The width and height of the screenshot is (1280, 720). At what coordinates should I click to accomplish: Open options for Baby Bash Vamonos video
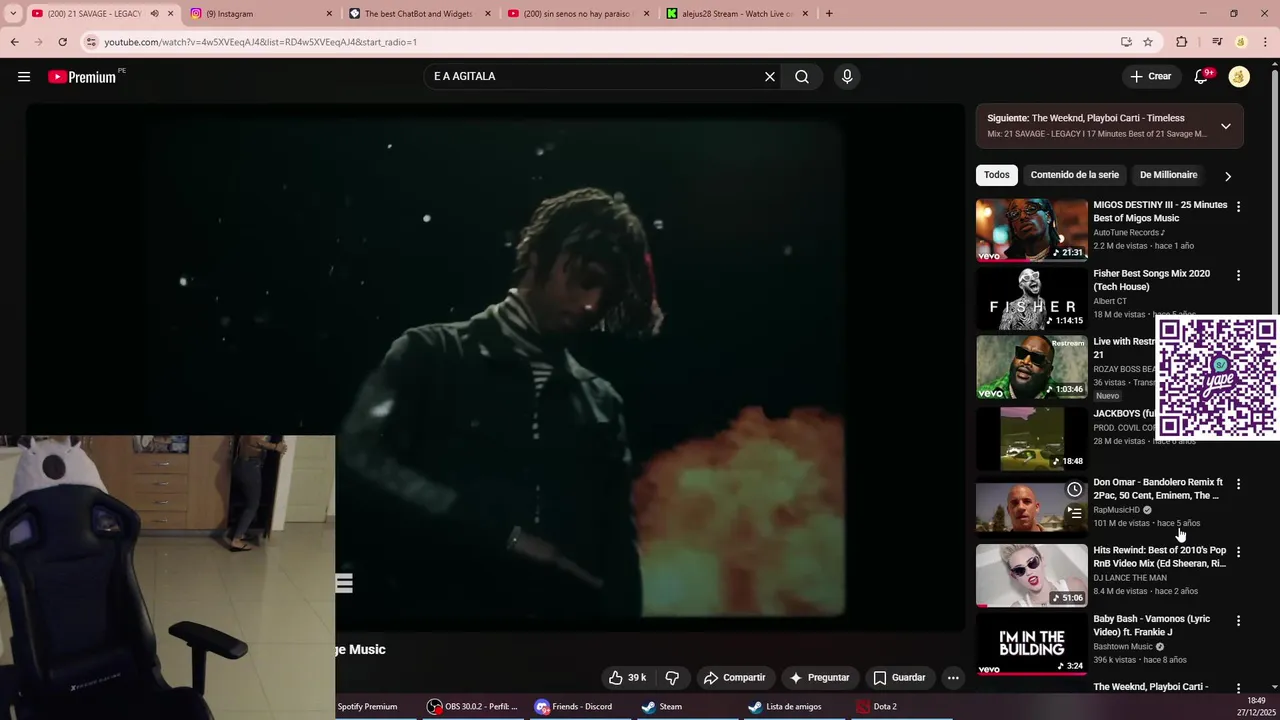pos(1238,621)
